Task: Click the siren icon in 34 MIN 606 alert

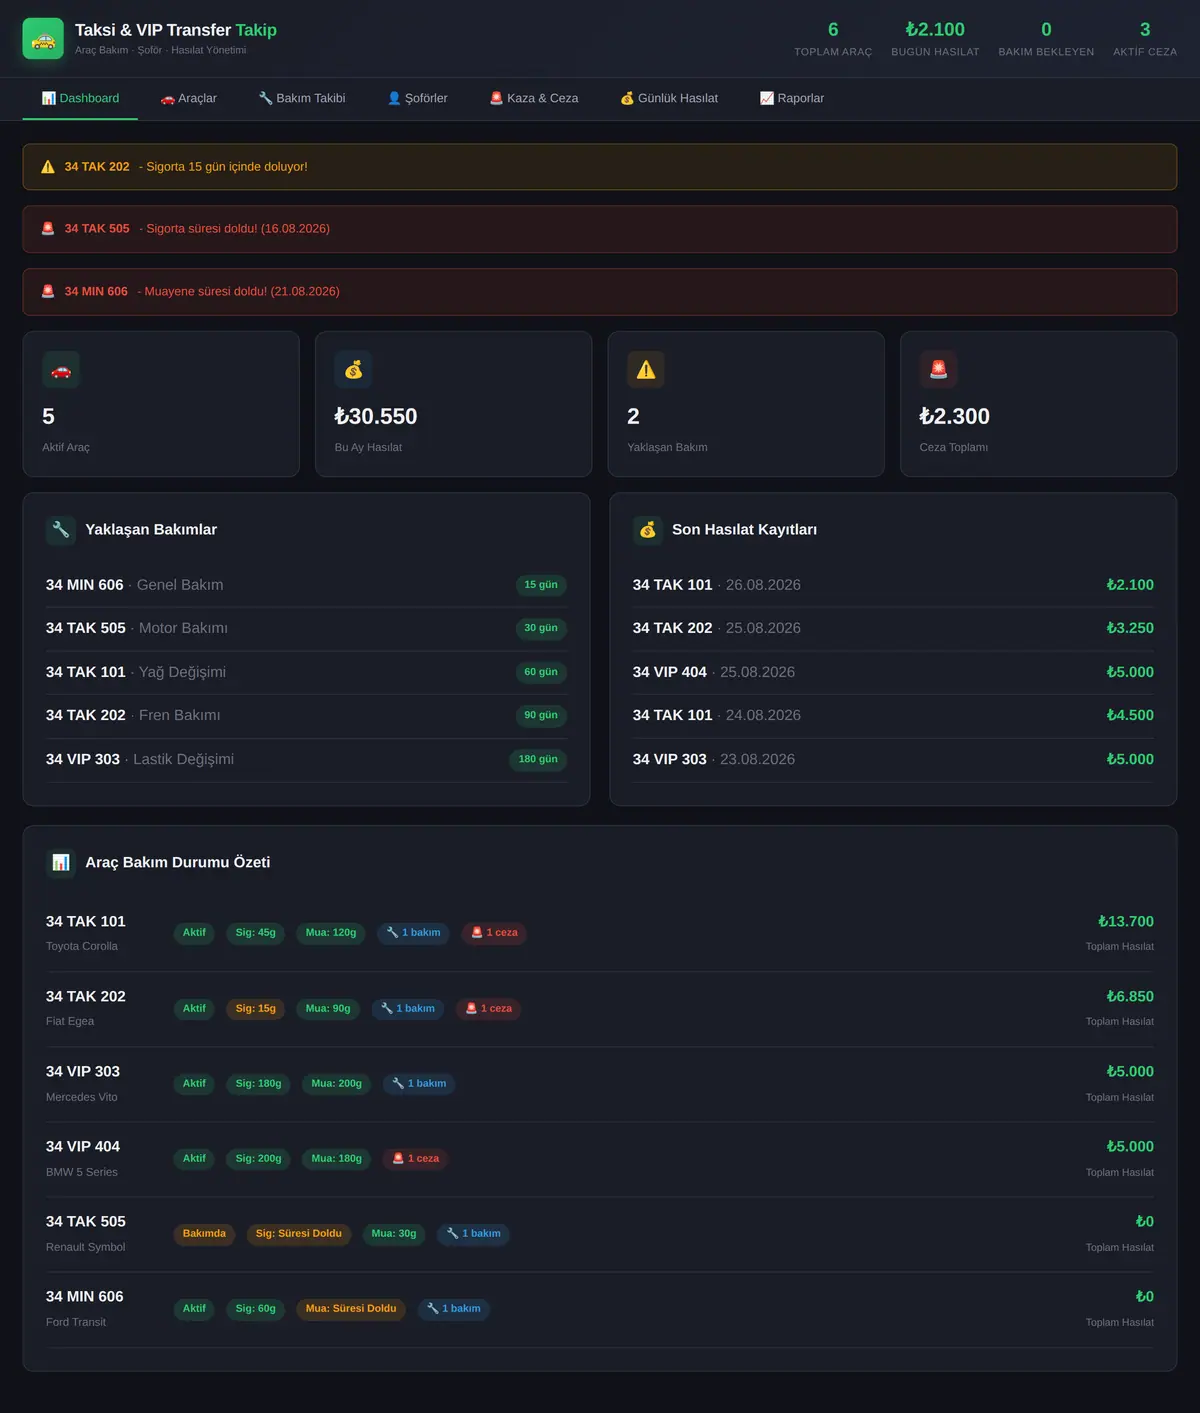Action: 48,291
